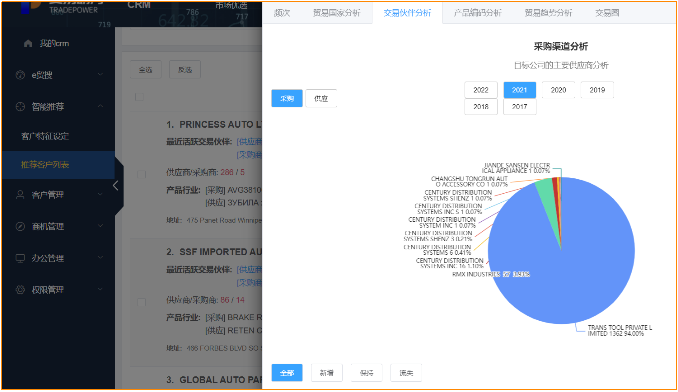Expand the e贸搜 menu chevron

(x=100, y=75)
